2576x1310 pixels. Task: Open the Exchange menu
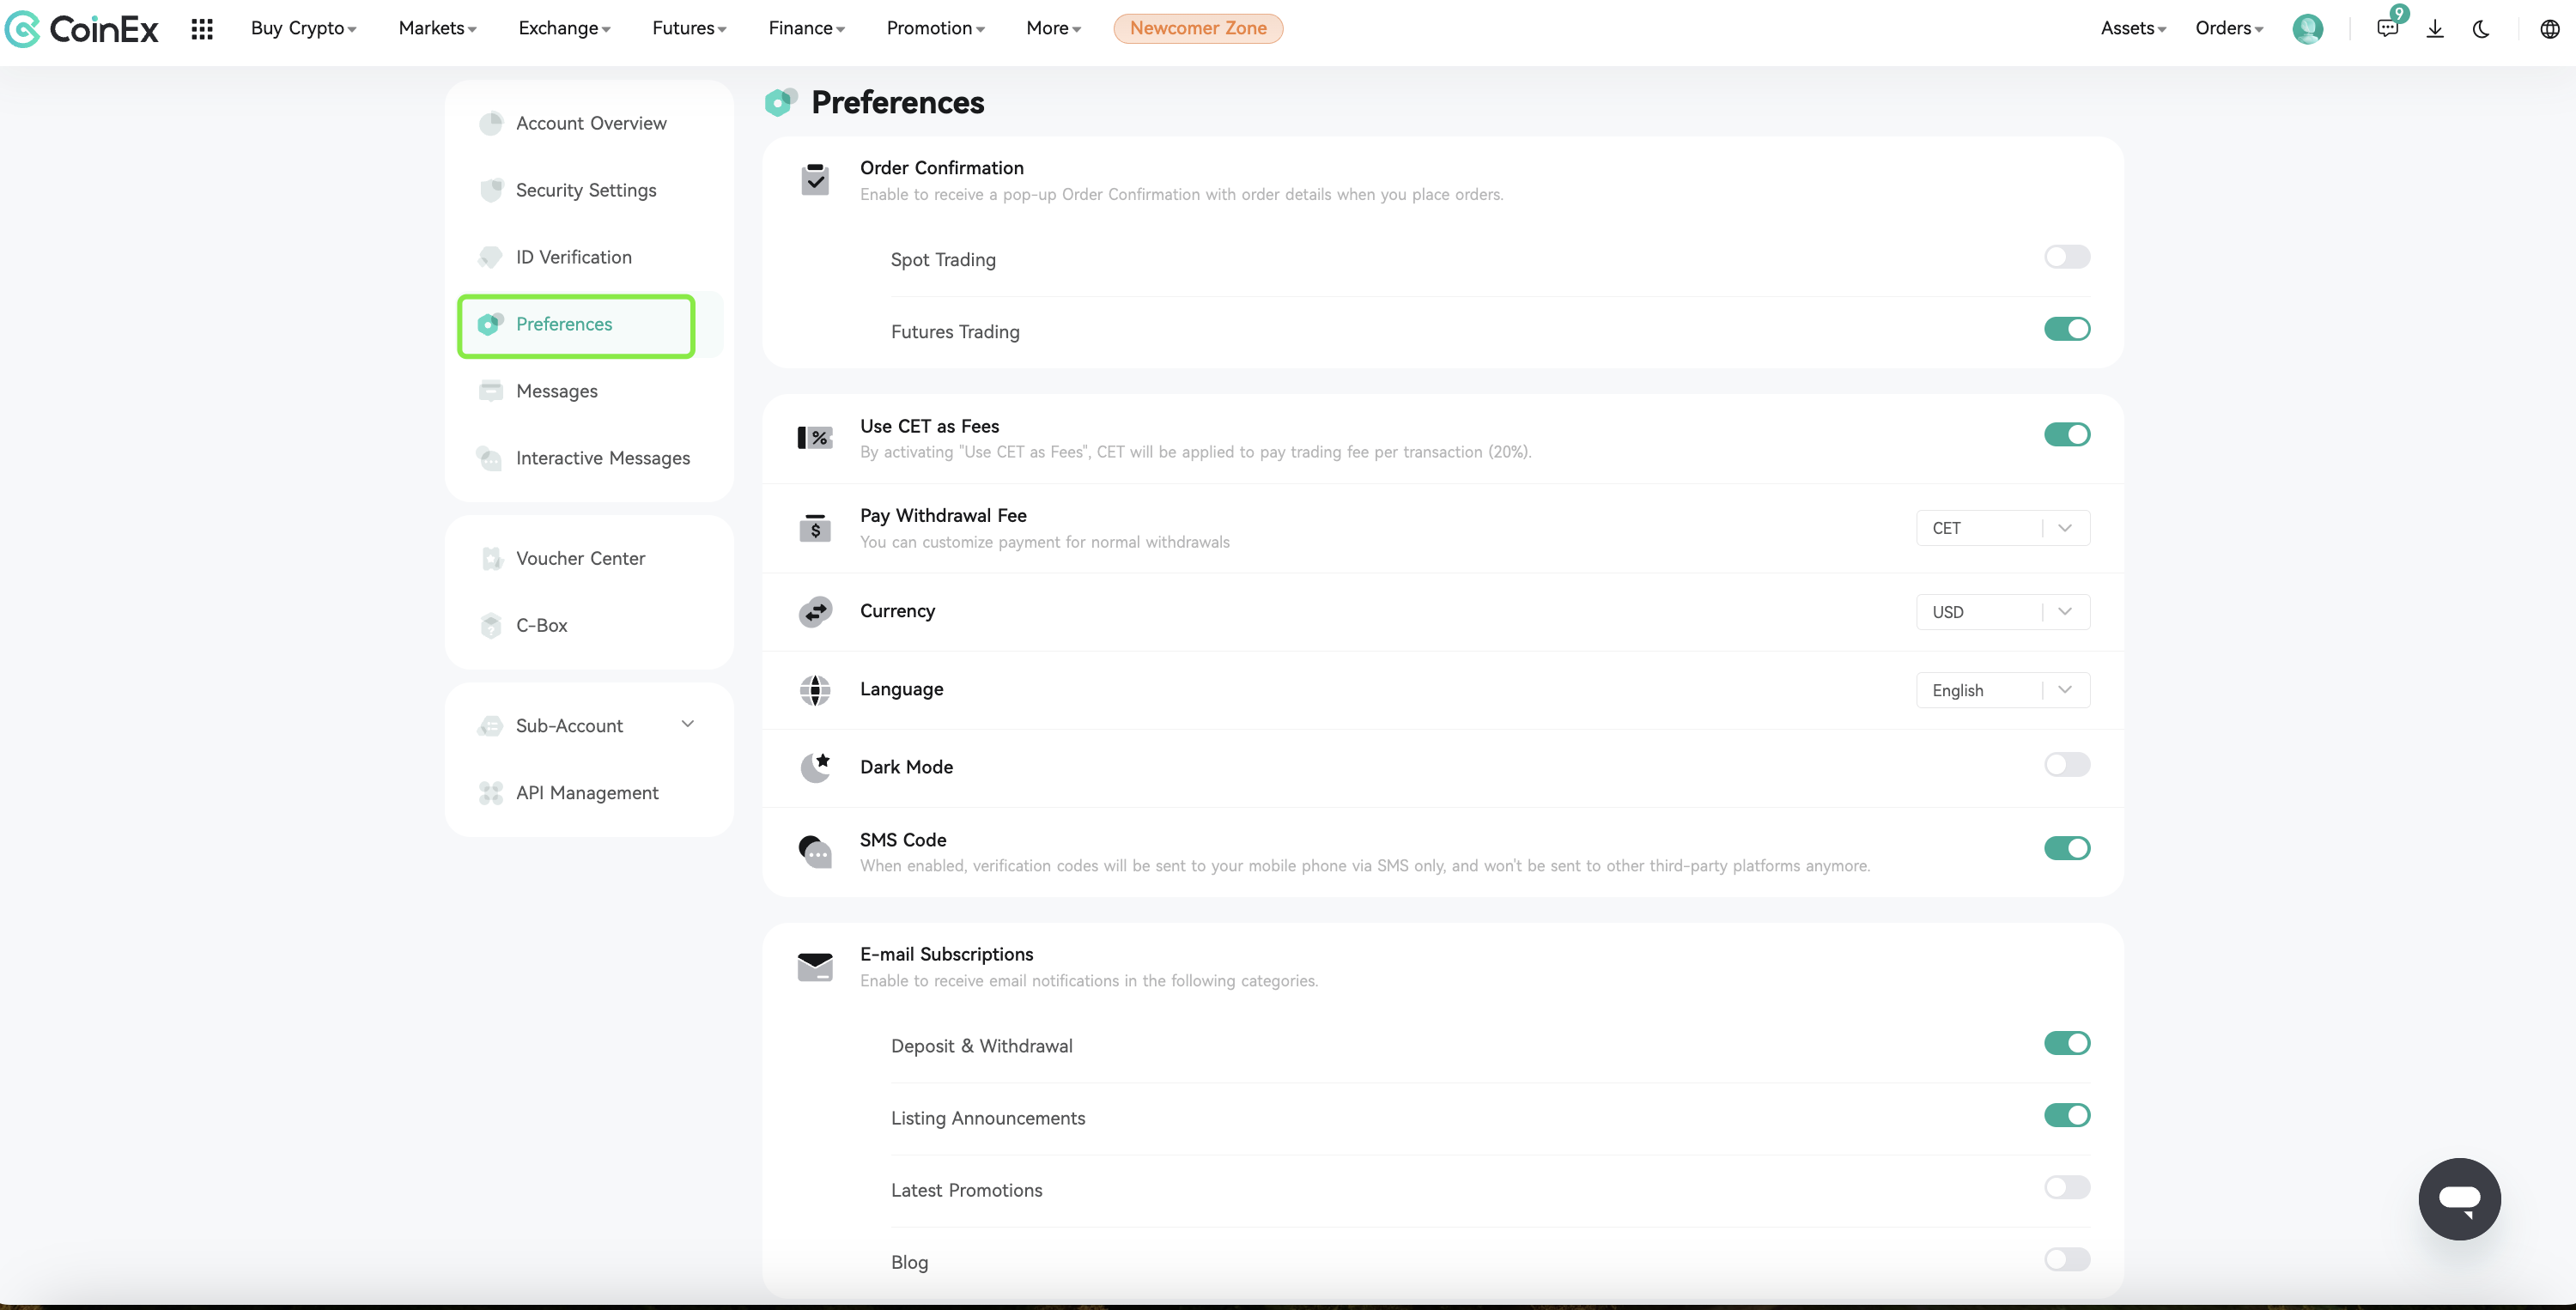coord(564,29)
